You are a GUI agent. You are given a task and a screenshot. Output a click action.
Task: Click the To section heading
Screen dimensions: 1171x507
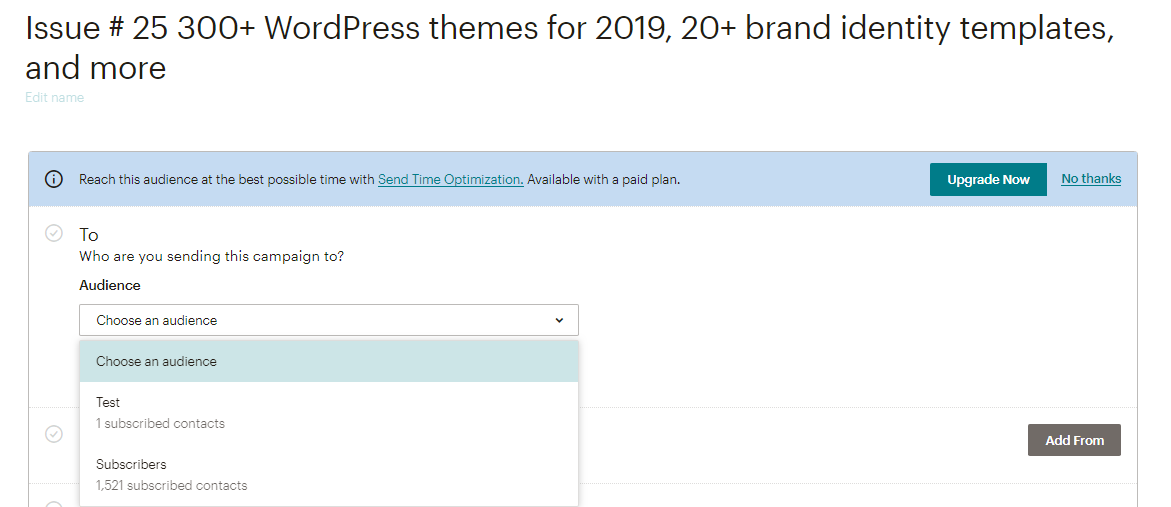click(x=89, y=234)
